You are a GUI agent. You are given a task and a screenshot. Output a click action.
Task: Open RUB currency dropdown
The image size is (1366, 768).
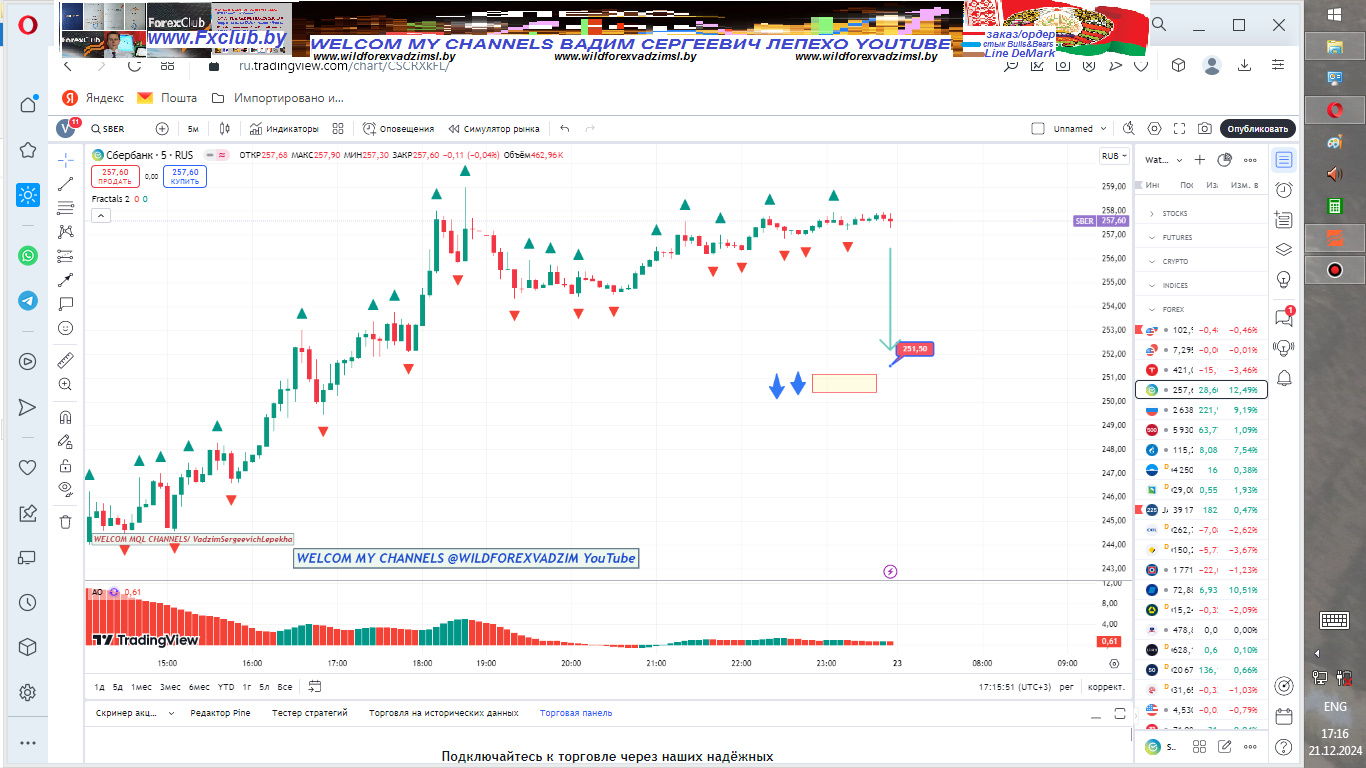point(1114,156)
